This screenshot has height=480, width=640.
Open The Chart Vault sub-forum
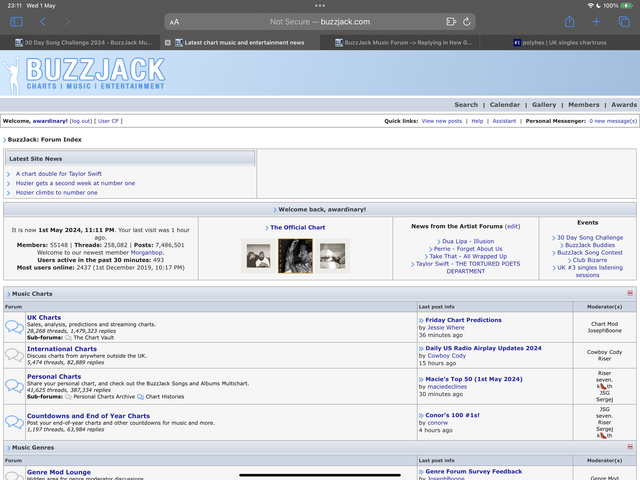[94, 338]
